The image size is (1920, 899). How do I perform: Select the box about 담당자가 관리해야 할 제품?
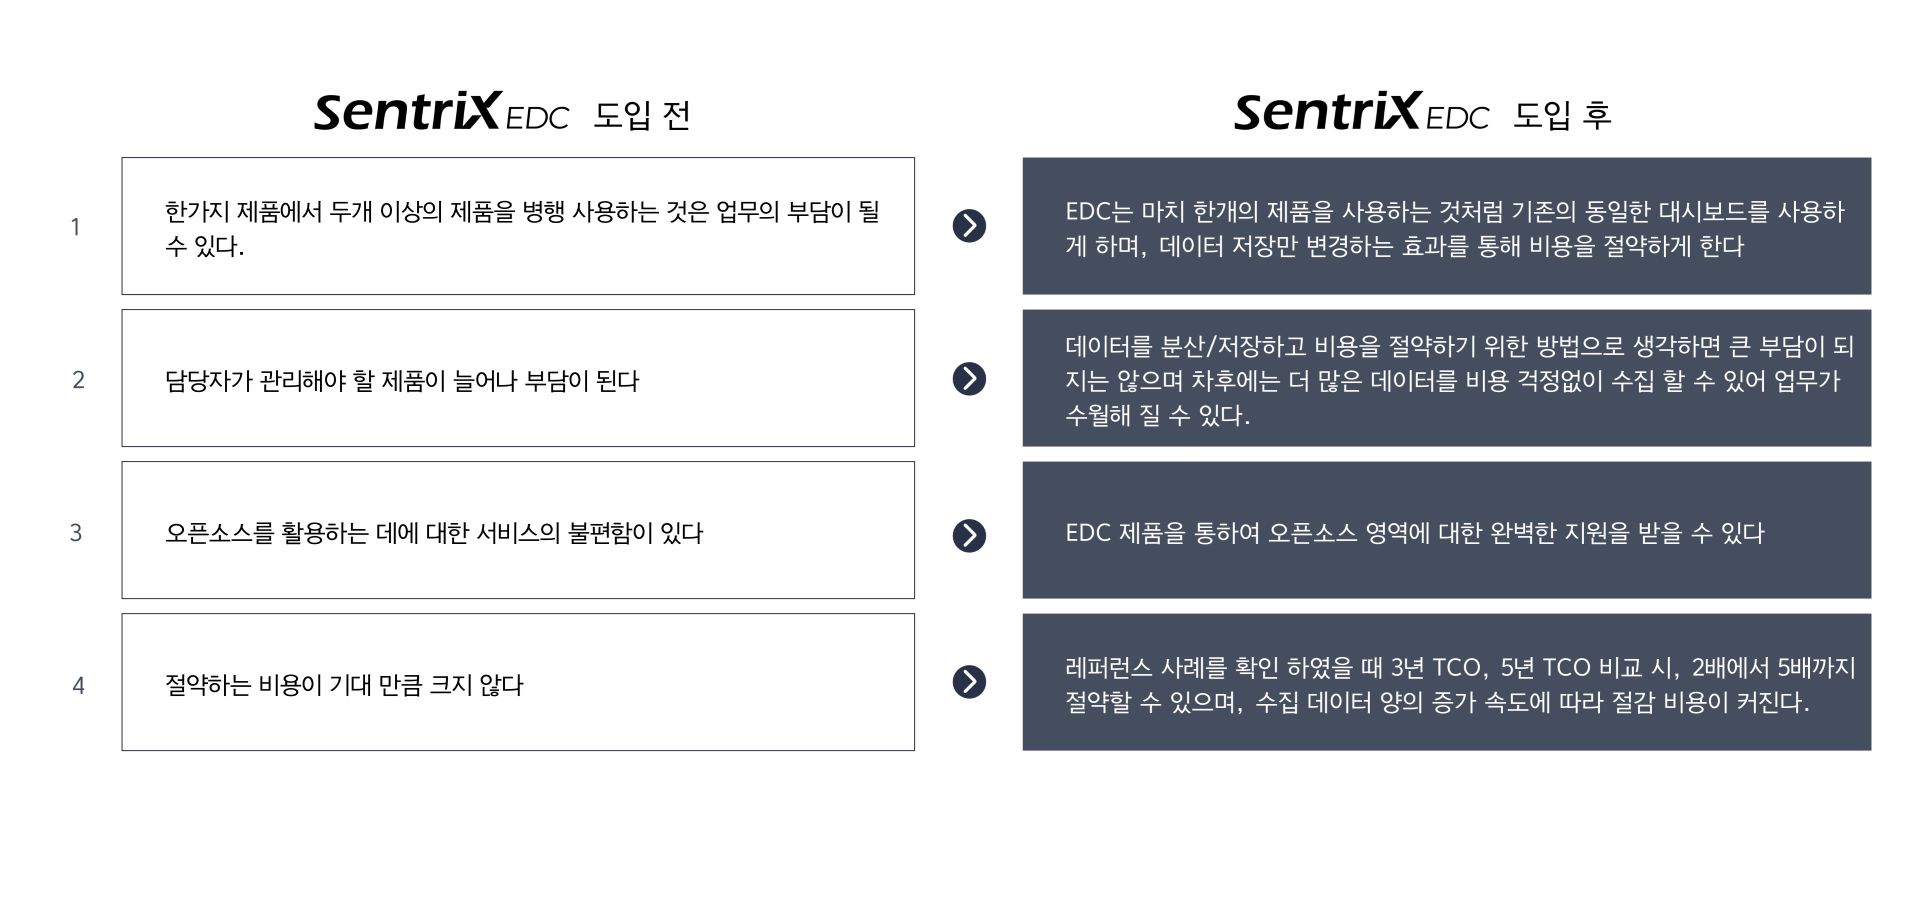coord(518,378)
